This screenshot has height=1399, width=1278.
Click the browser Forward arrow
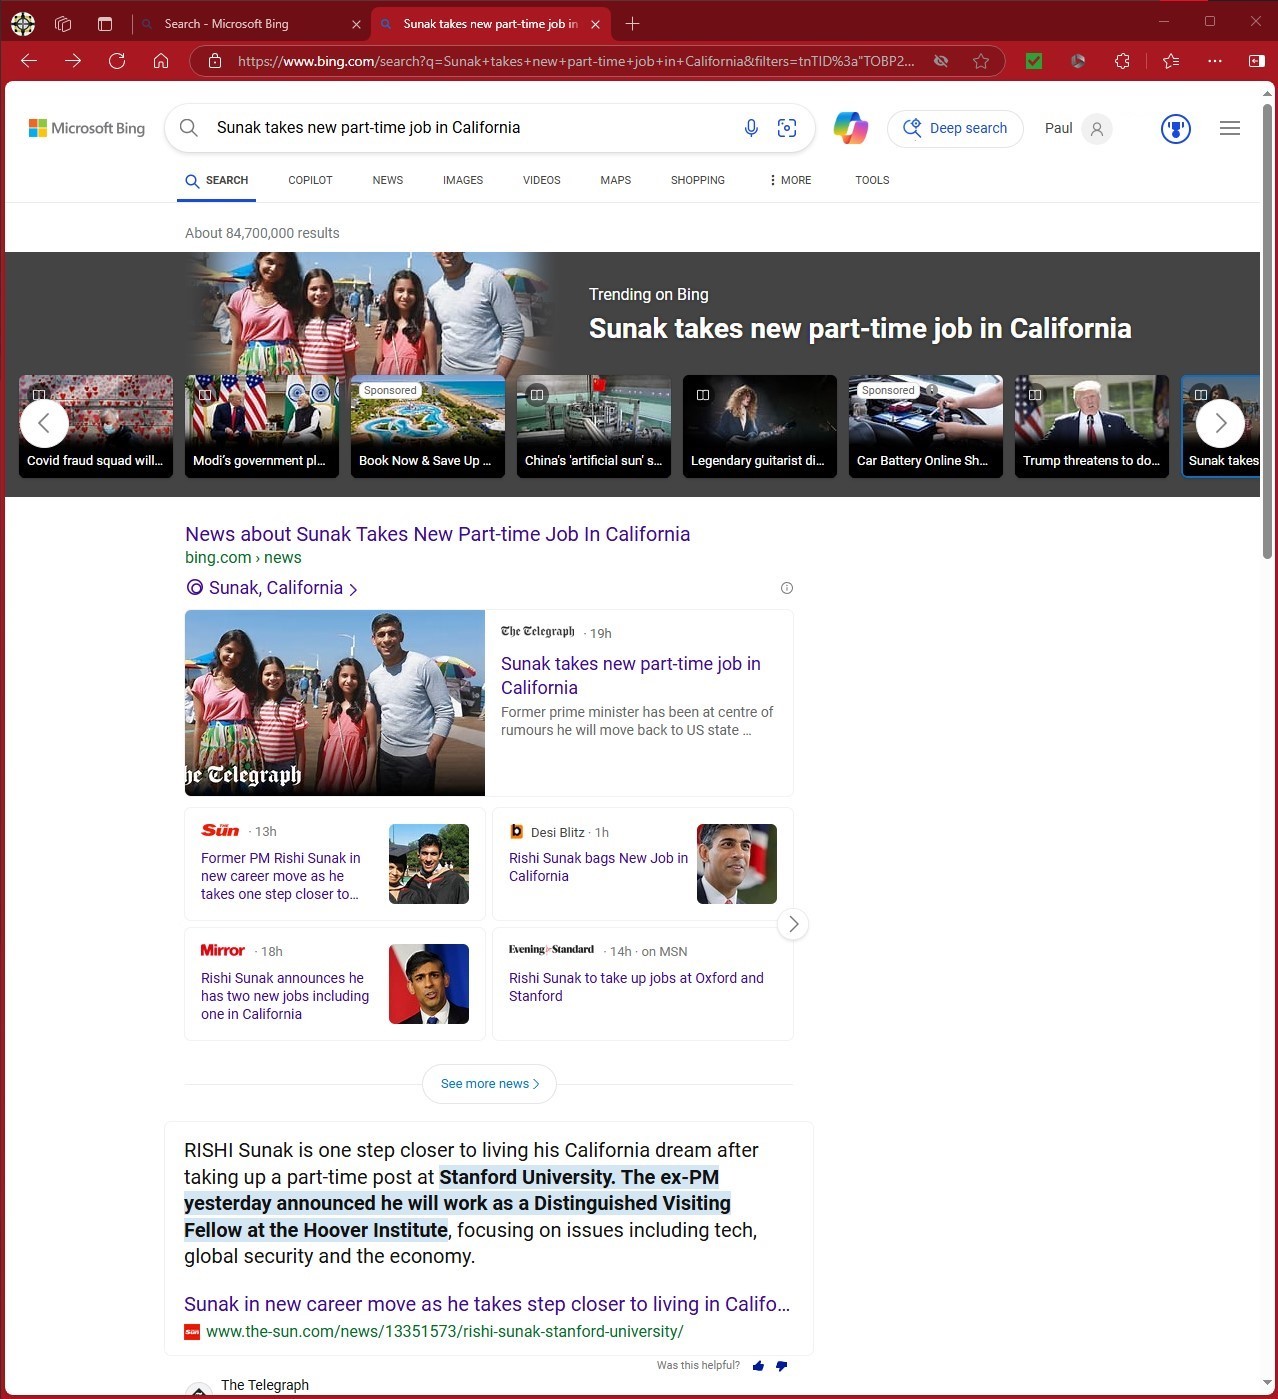point(73,61)
